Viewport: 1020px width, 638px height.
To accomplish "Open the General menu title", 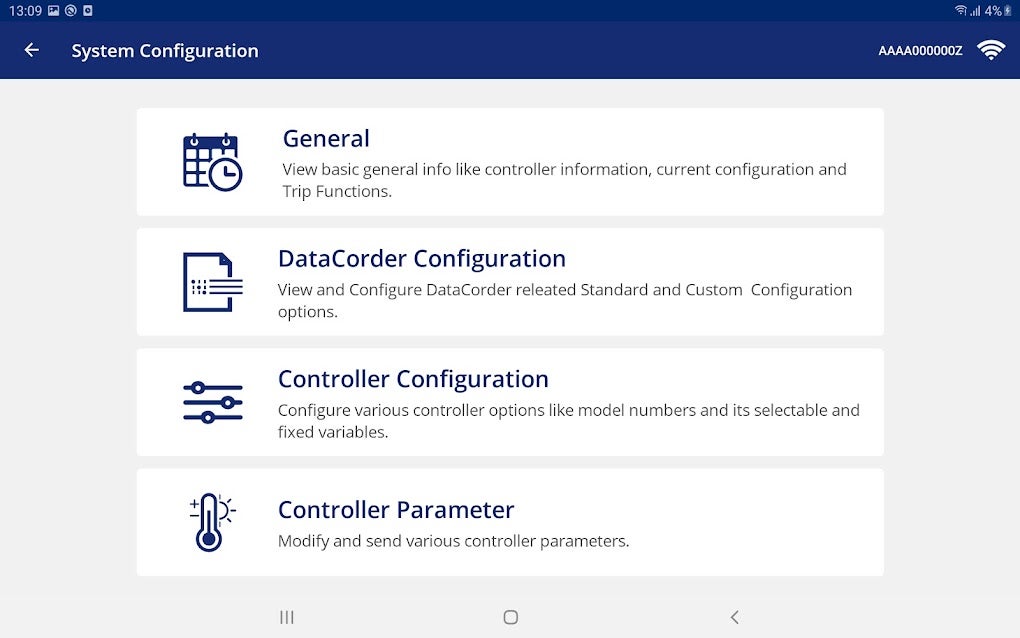I will (326, 138).
